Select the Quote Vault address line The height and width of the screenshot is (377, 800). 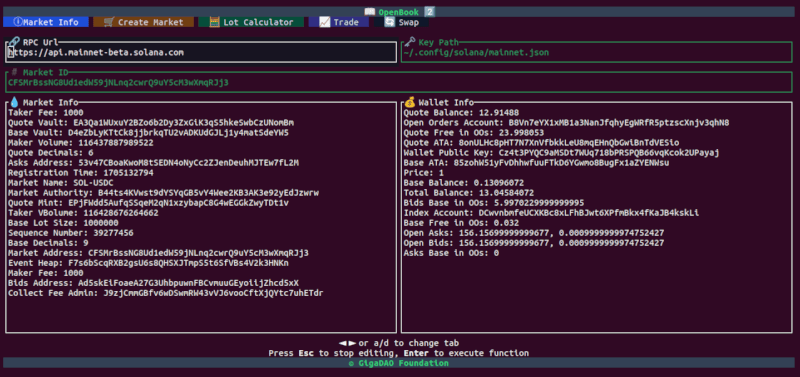click(x=151, y=122)
